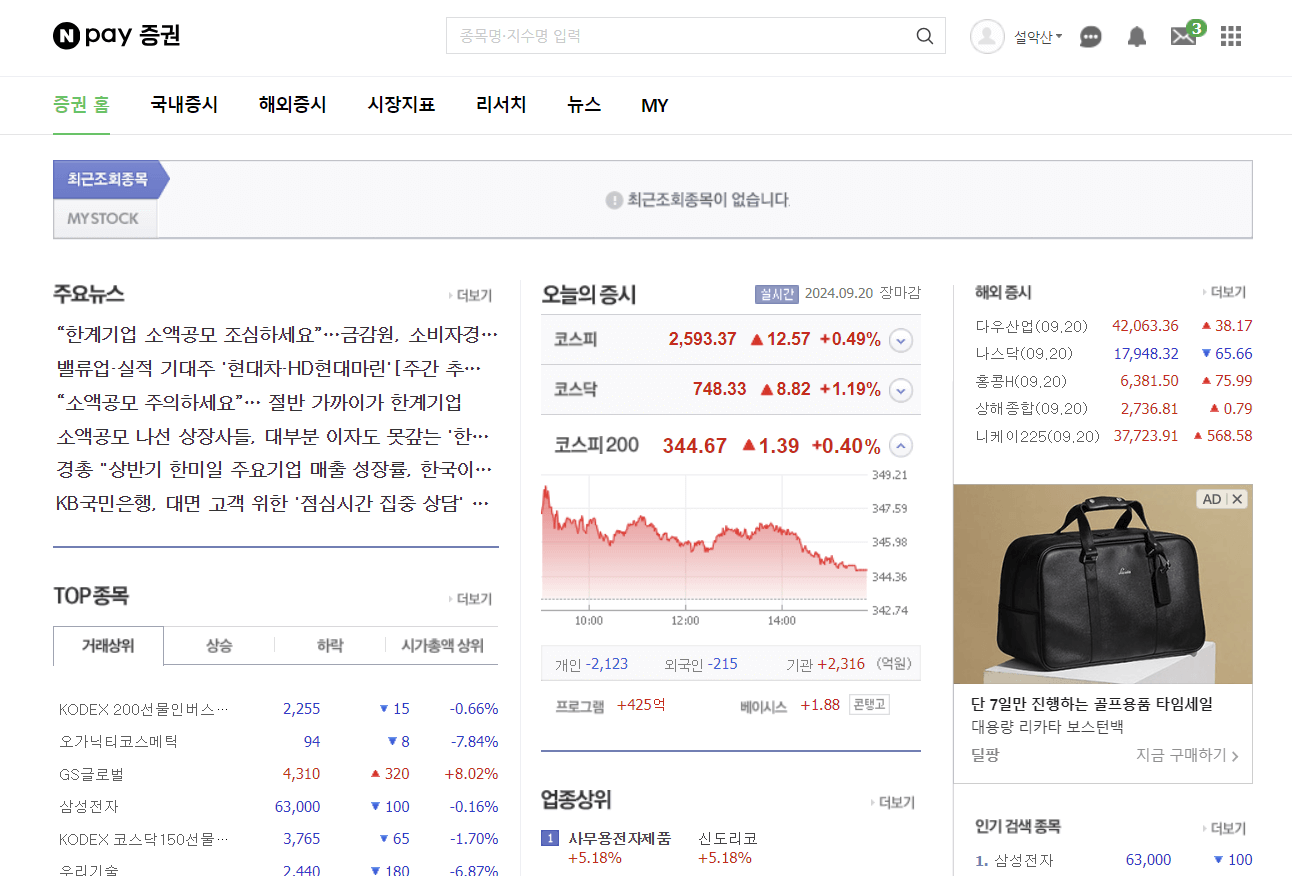Open the mail icon showing 3 unread messages
The width and height of the screenshot is (1292, 876).
(x=1182, y=37)
